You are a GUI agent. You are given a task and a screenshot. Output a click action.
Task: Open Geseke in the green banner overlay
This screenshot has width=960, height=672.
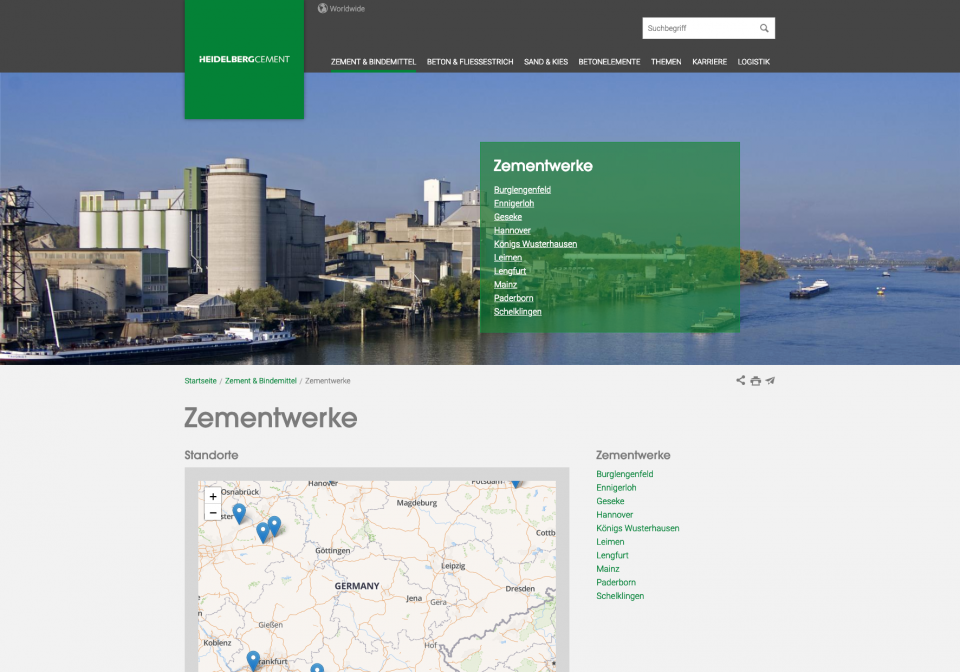(508, 217)
